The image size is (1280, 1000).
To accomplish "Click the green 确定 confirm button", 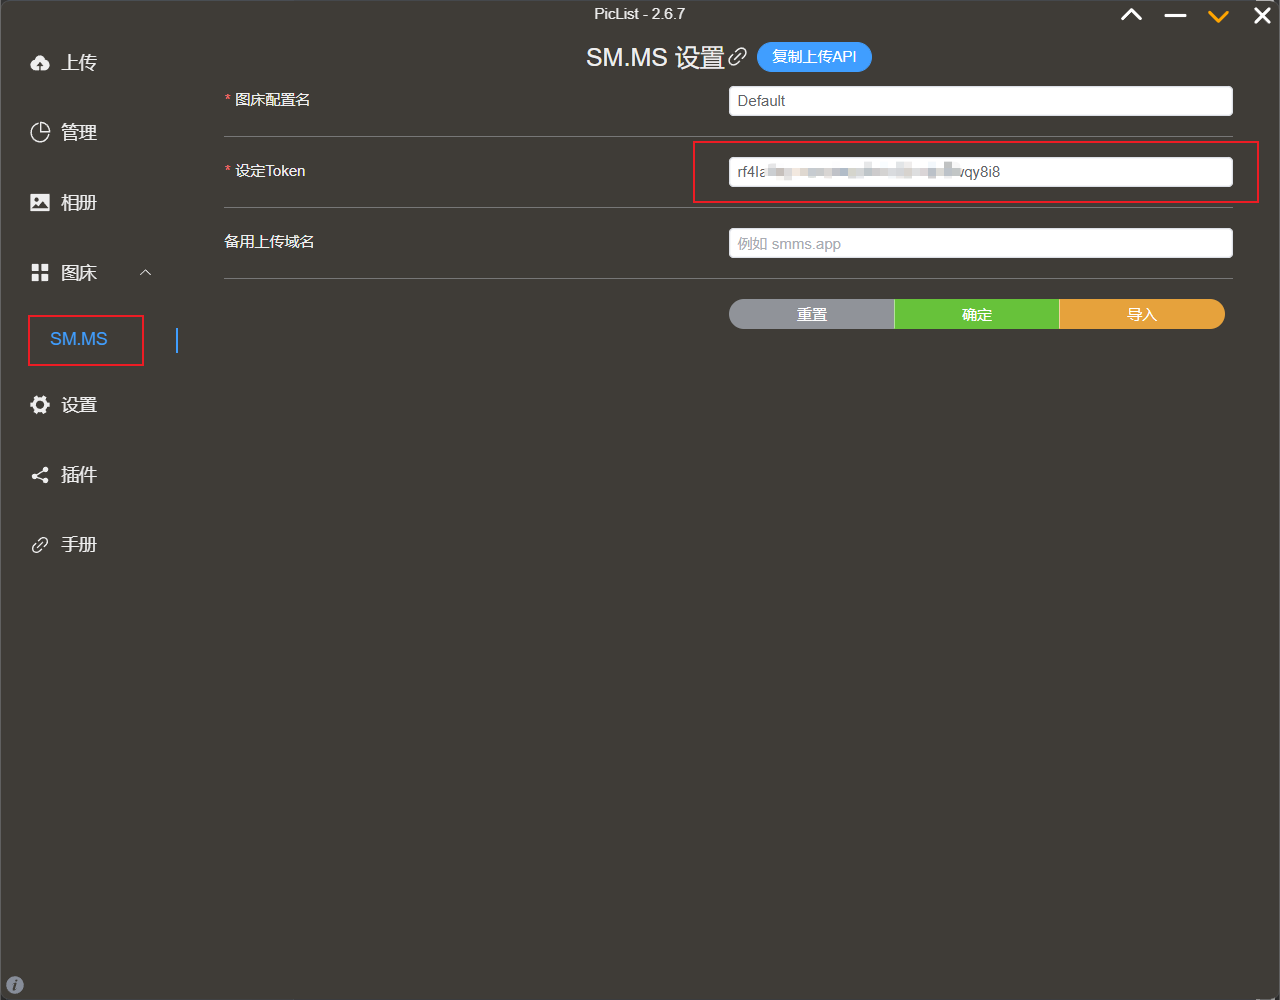I will point(977,314).
